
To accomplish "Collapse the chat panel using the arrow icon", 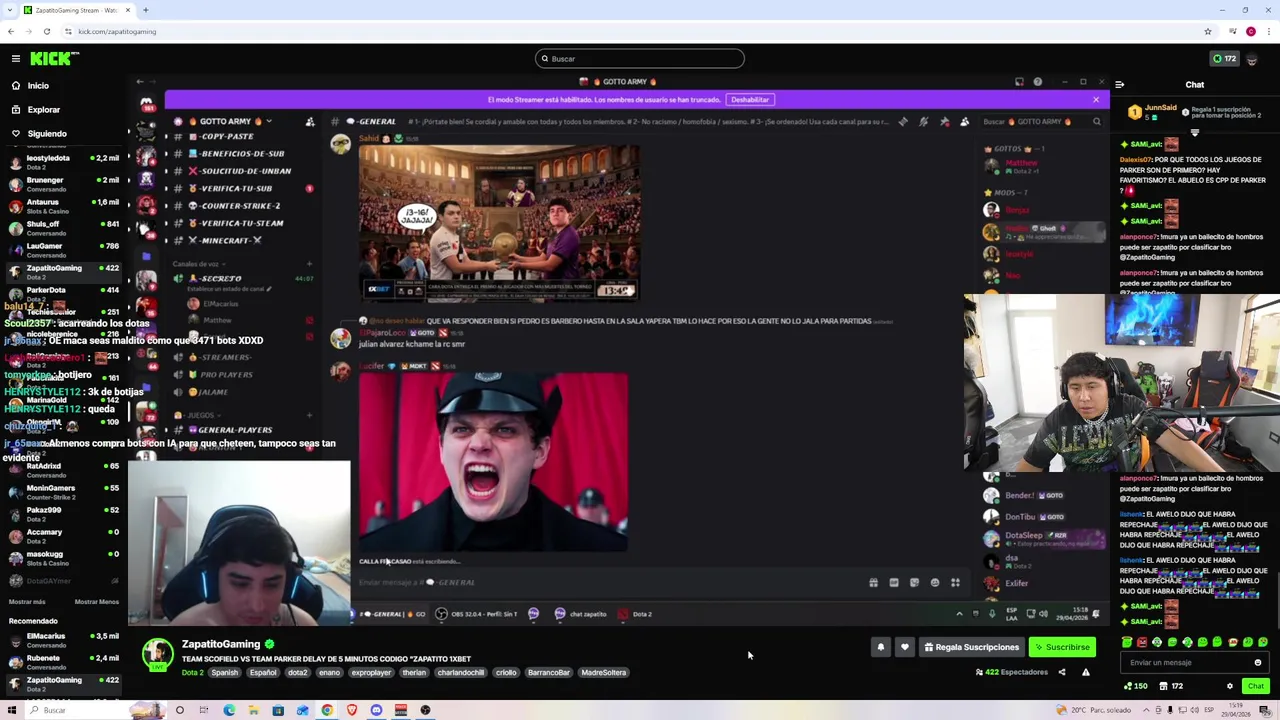I will [1119, 85].
